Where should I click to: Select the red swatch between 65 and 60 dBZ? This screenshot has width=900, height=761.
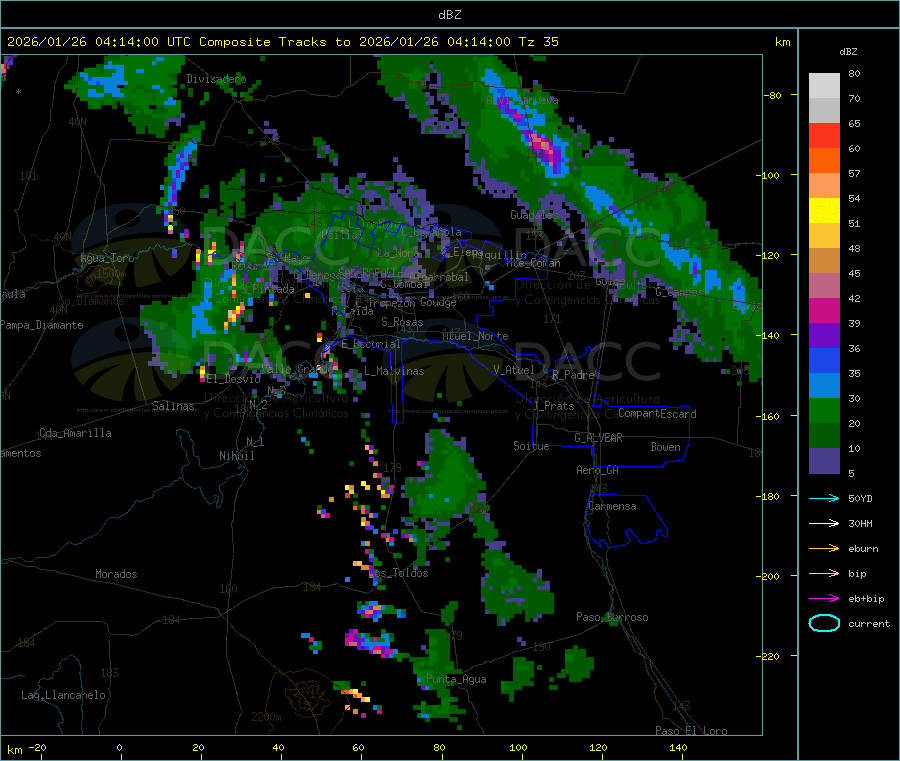coord(824,135)
